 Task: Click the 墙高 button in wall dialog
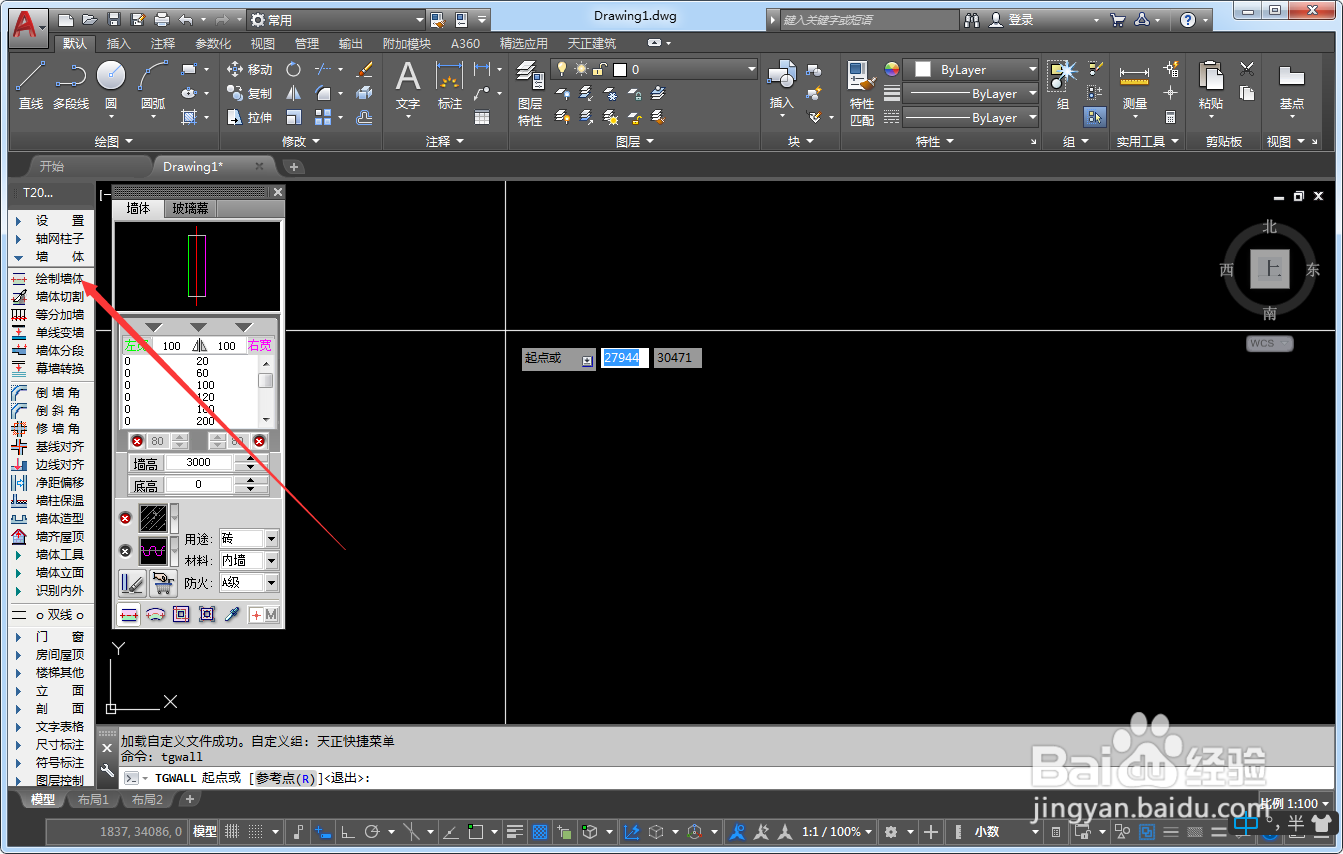(145, 463)
